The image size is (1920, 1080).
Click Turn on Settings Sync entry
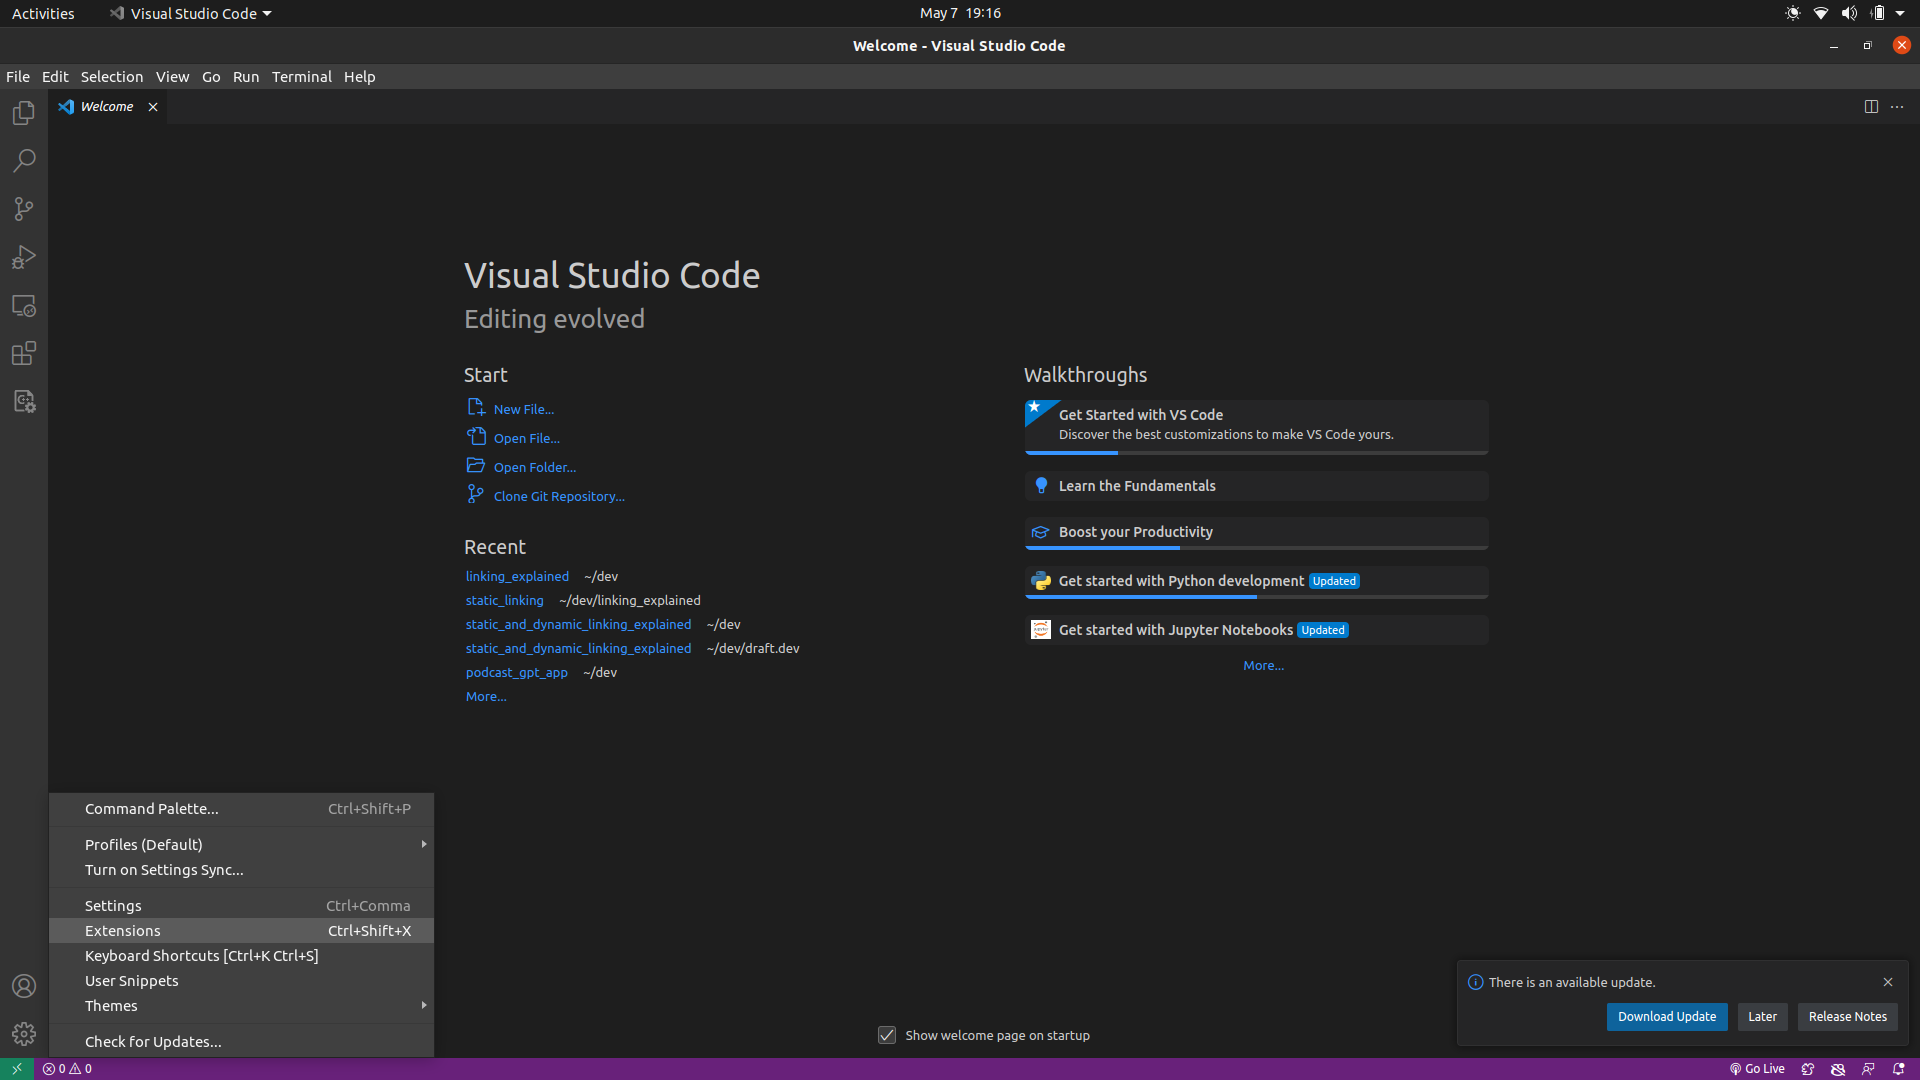(164, 870)
